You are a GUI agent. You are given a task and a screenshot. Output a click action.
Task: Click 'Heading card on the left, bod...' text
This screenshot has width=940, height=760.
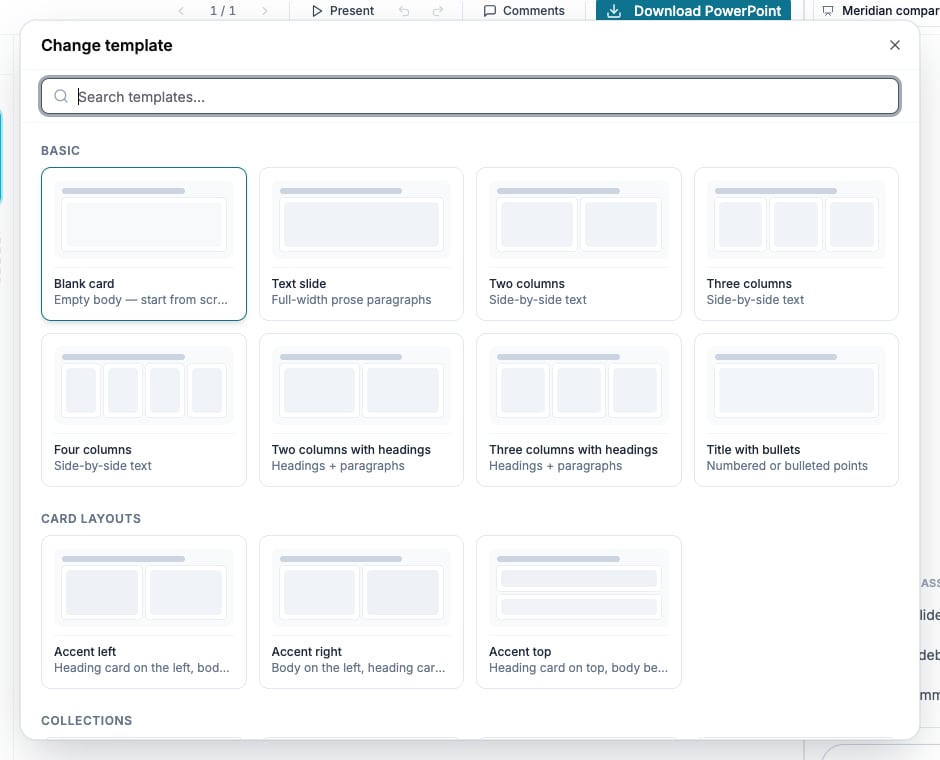click(141, 668)
